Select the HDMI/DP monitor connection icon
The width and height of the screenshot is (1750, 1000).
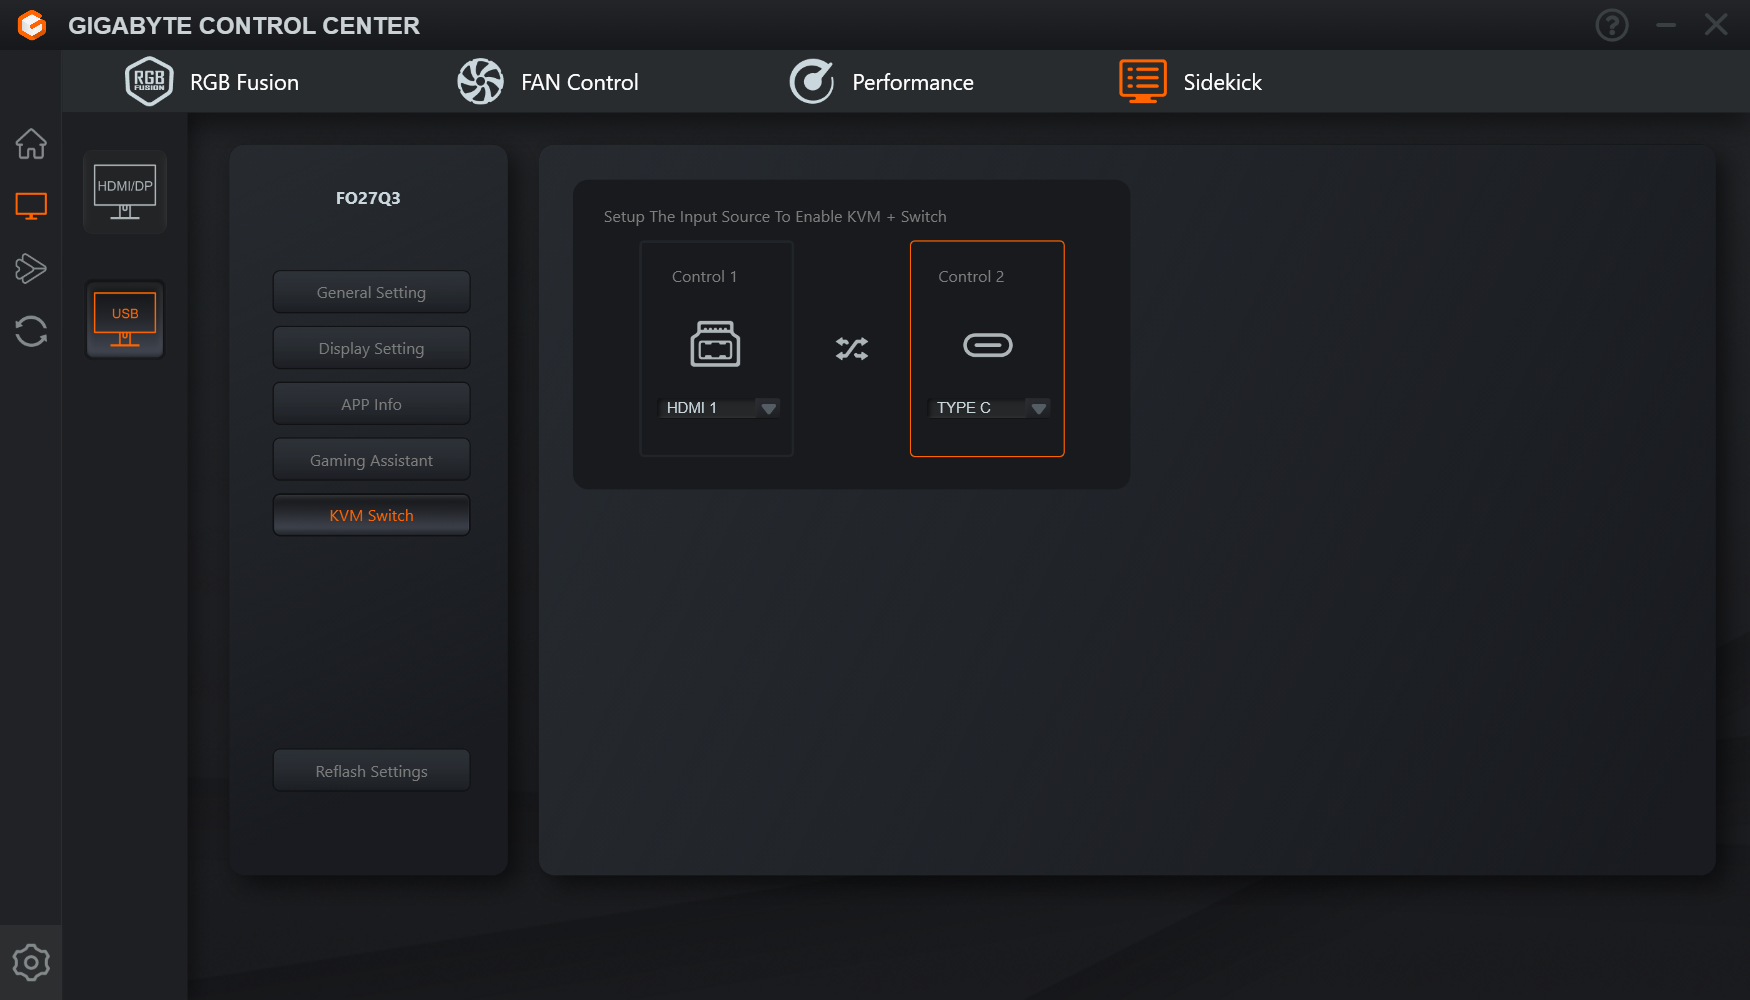[x=125, y=192]
